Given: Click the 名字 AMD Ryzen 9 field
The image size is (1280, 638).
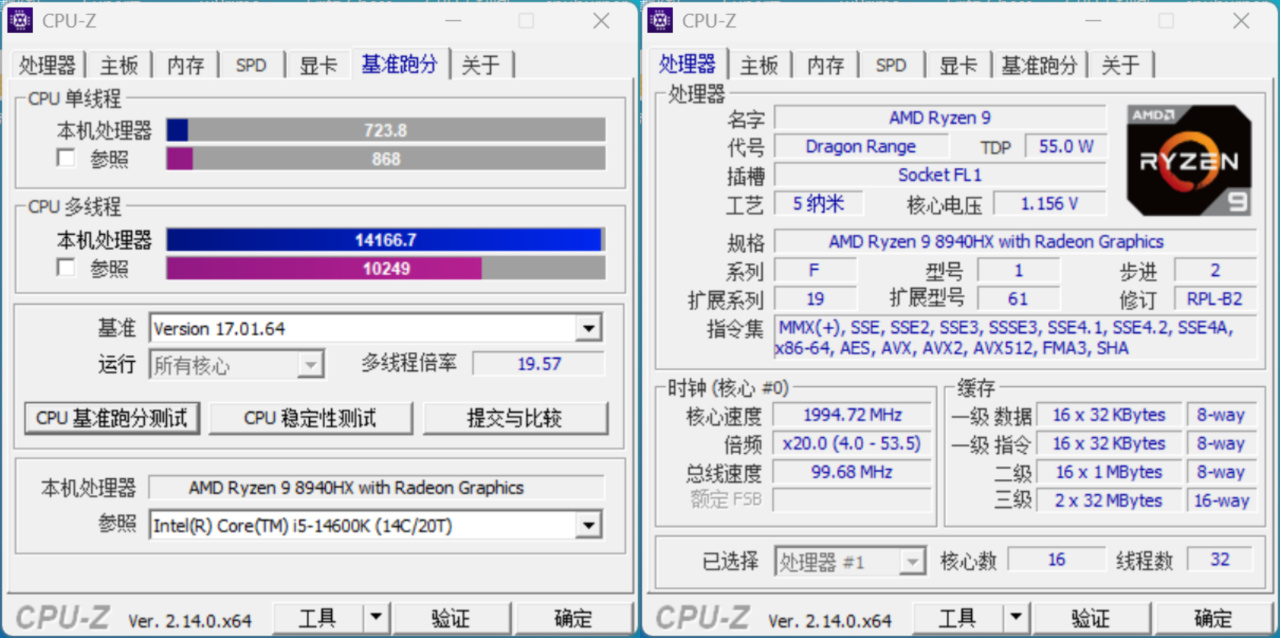Looking at the screenshot, I should tap(940, 118).
